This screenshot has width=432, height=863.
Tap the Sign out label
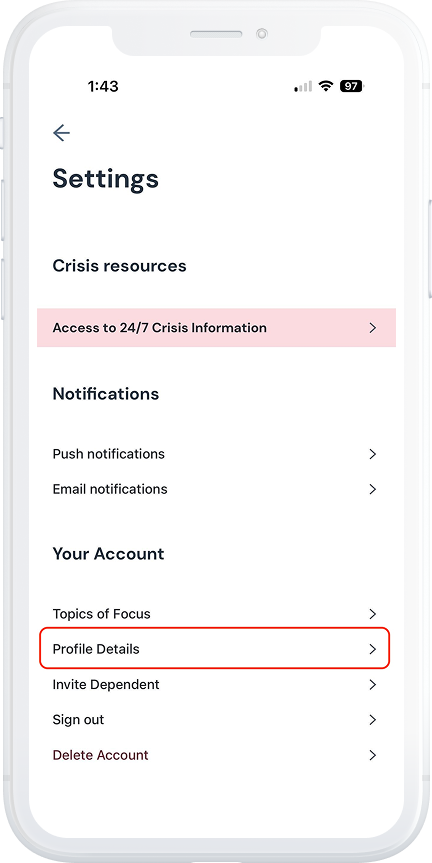(78, 720)
